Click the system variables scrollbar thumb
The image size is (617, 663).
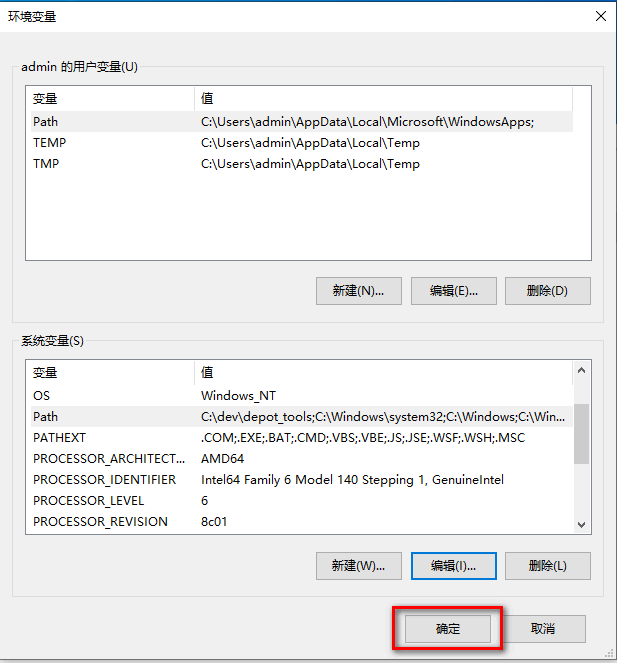pos(581,434)
